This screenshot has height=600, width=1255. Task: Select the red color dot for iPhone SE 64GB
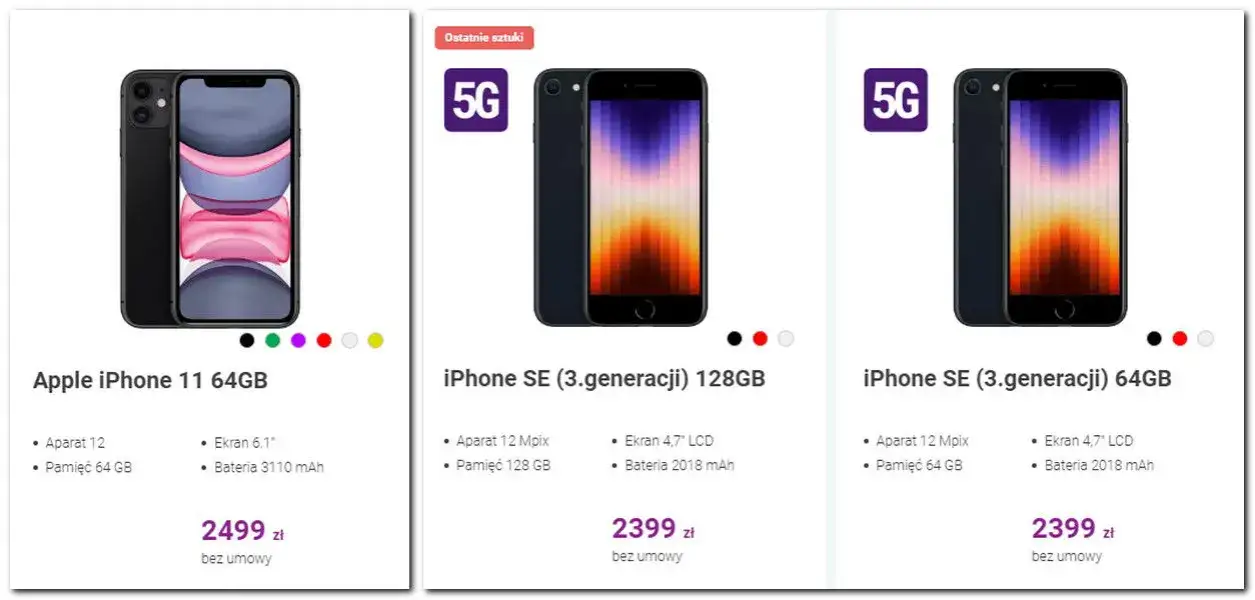[x=1180, y=339]
